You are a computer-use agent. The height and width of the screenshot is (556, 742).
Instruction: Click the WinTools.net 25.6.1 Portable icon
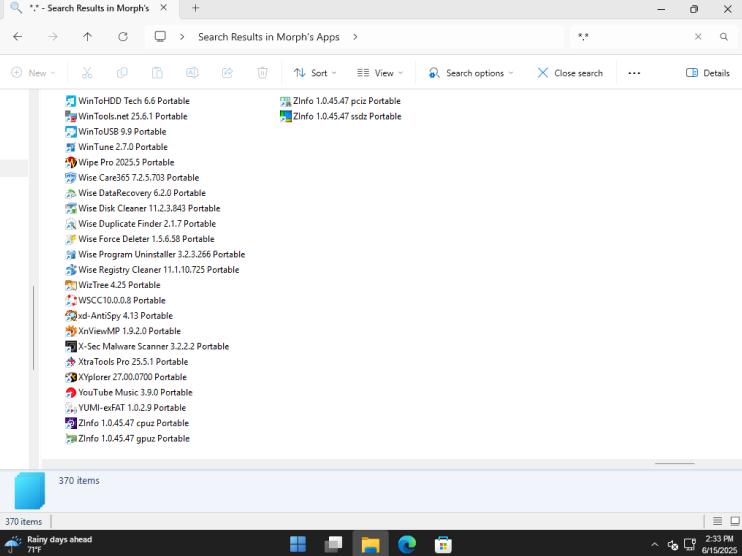[71, 116]
